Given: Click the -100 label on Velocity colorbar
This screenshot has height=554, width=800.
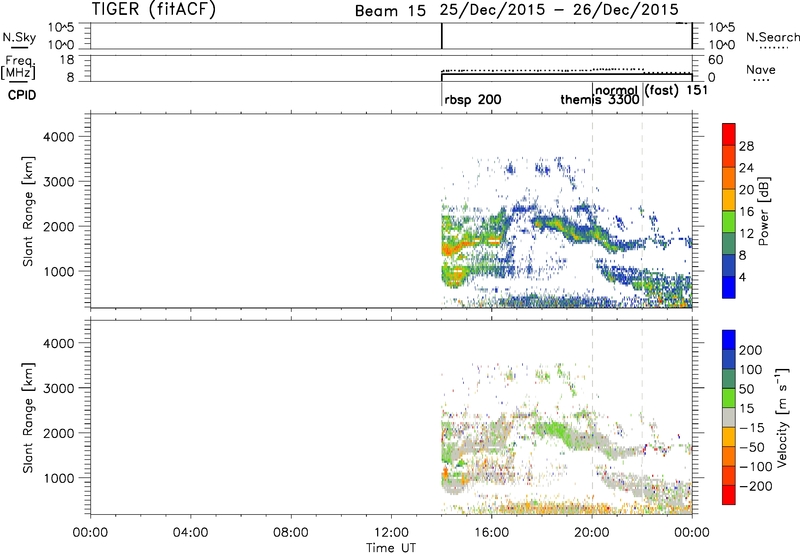Looking at the screenshot, I should [756, 467].
